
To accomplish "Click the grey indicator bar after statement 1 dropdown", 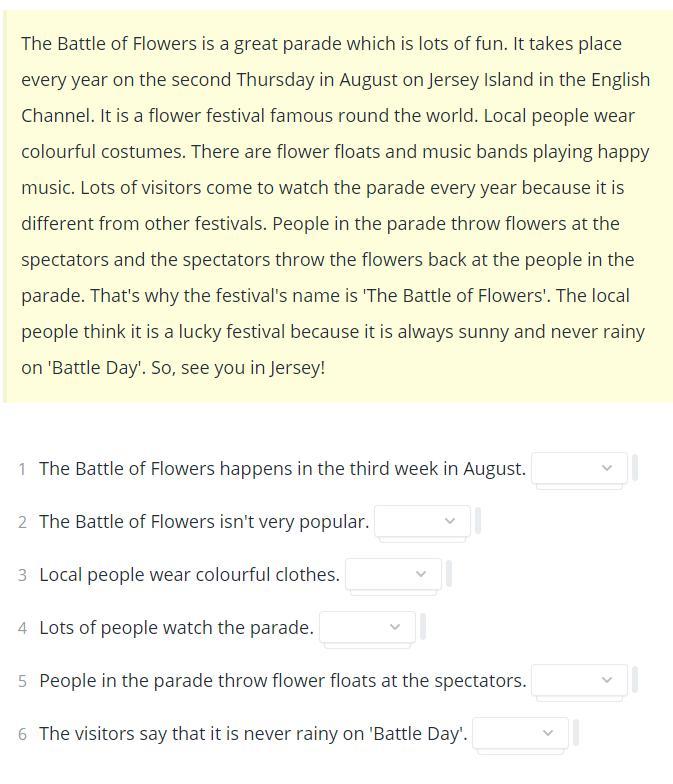I will pos(635,468).
